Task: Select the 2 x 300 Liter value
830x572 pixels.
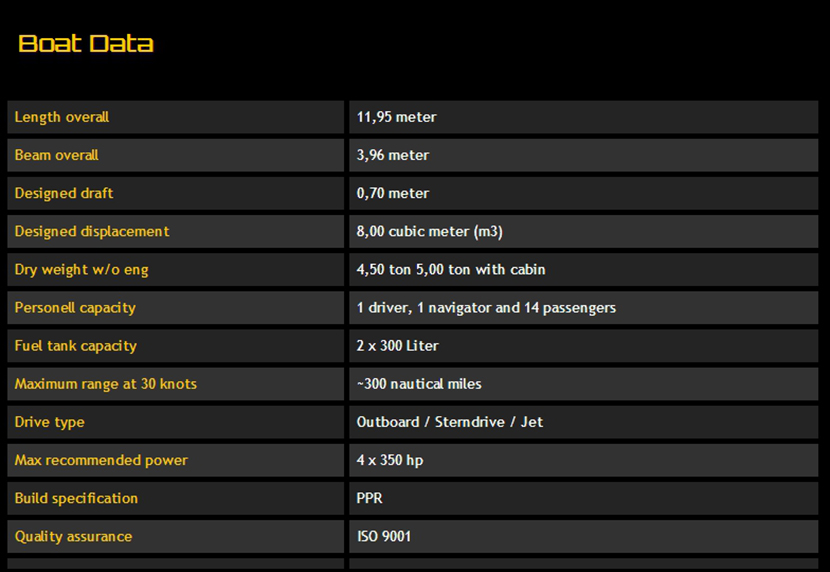Action: pos(398,345)
